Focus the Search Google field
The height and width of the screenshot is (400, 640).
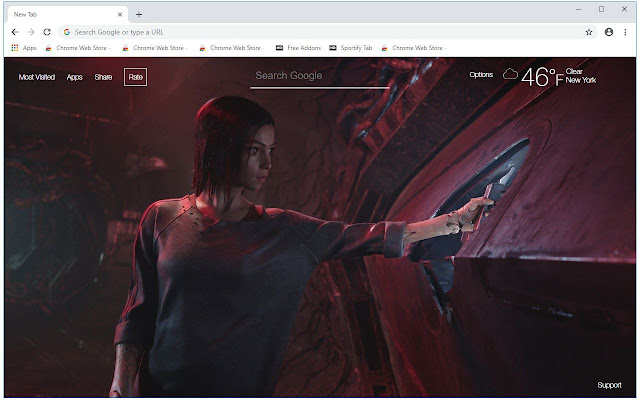[319, 76]
